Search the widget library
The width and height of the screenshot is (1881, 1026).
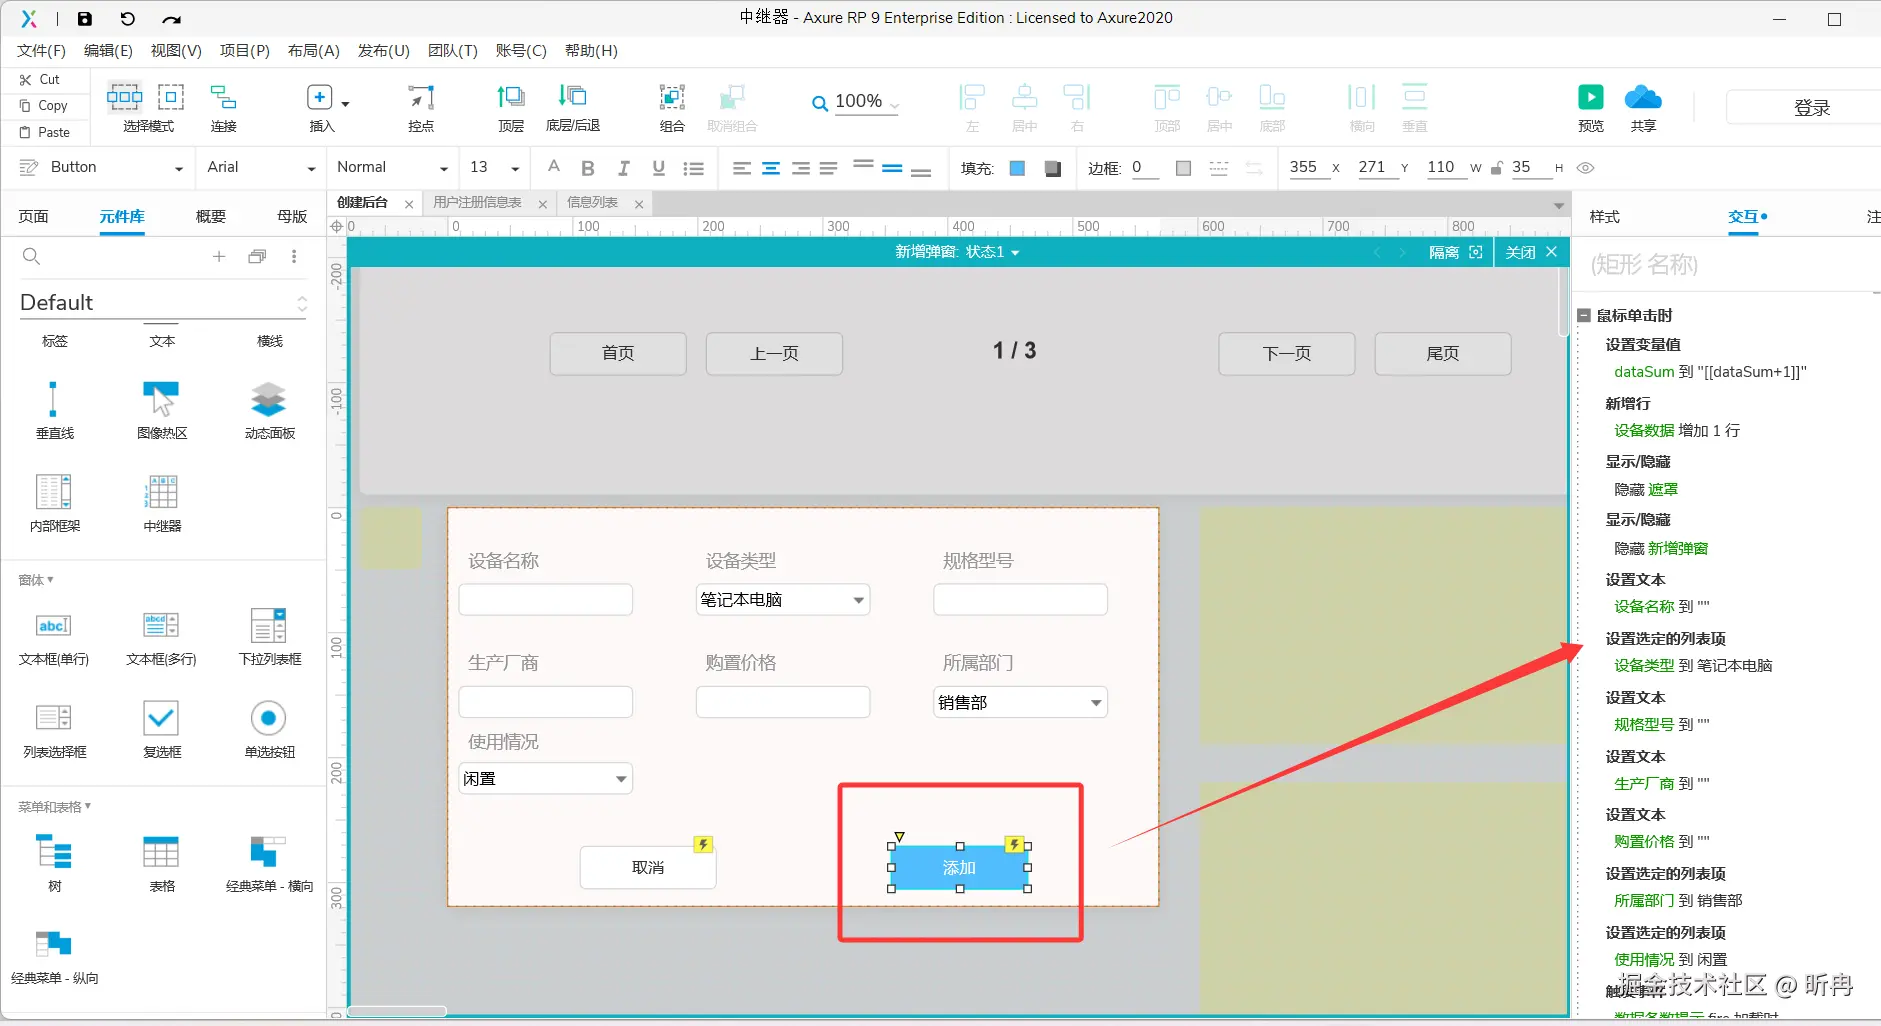pyautogui.click(x=31, y=257)
